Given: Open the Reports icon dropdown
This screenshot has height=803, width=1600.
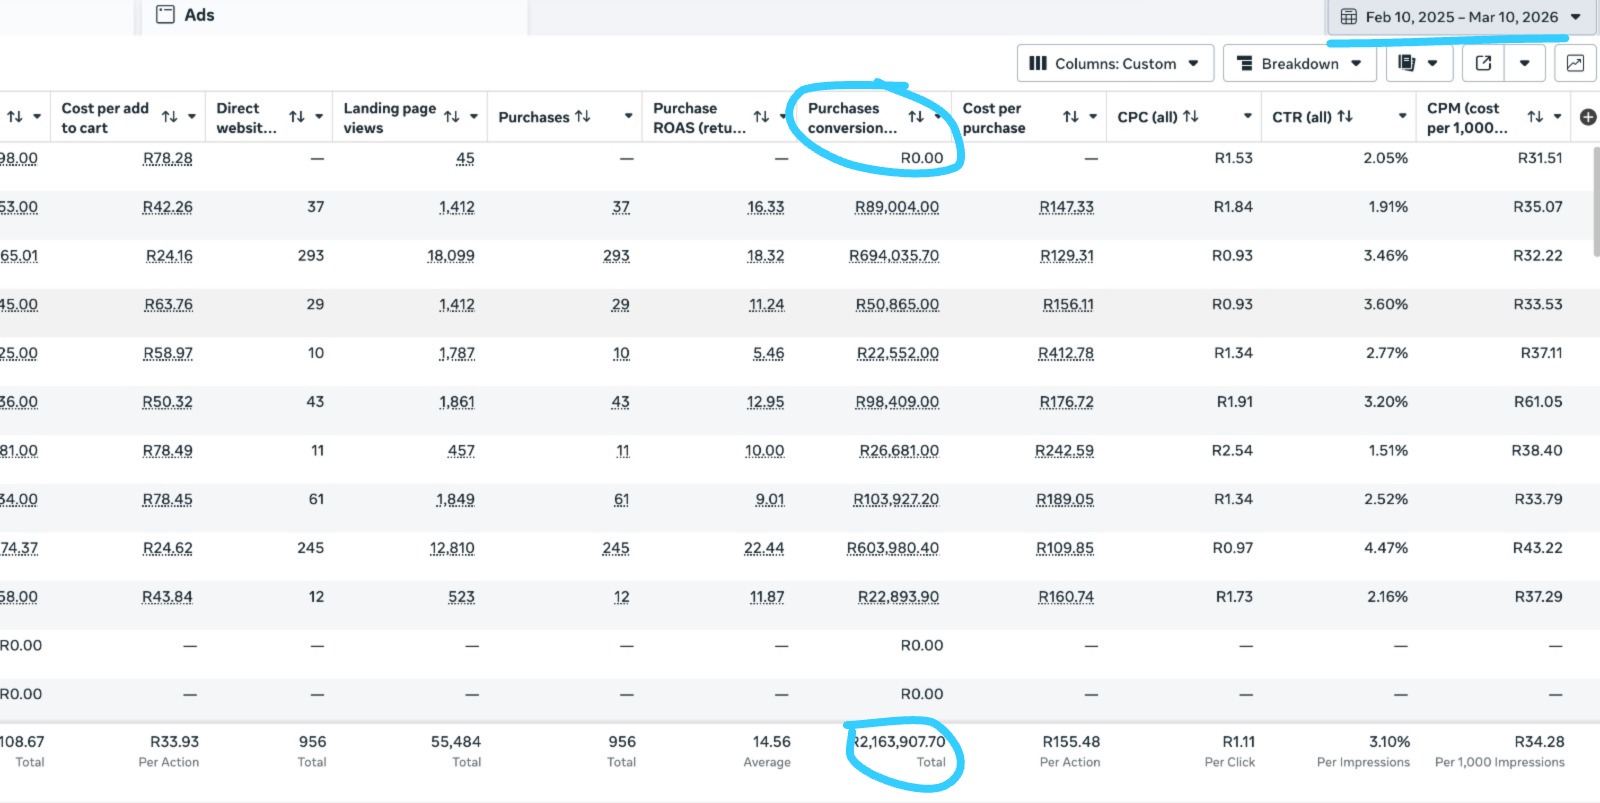Looking at the screenshot, I should coord(1417,63).
